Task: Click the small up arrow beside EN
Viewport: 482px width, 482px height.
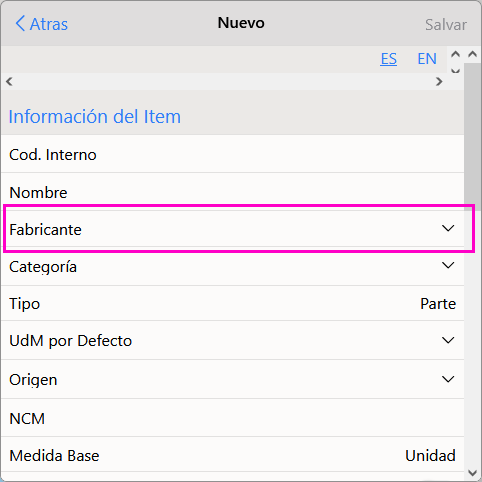Action: [x=455, y=54]
